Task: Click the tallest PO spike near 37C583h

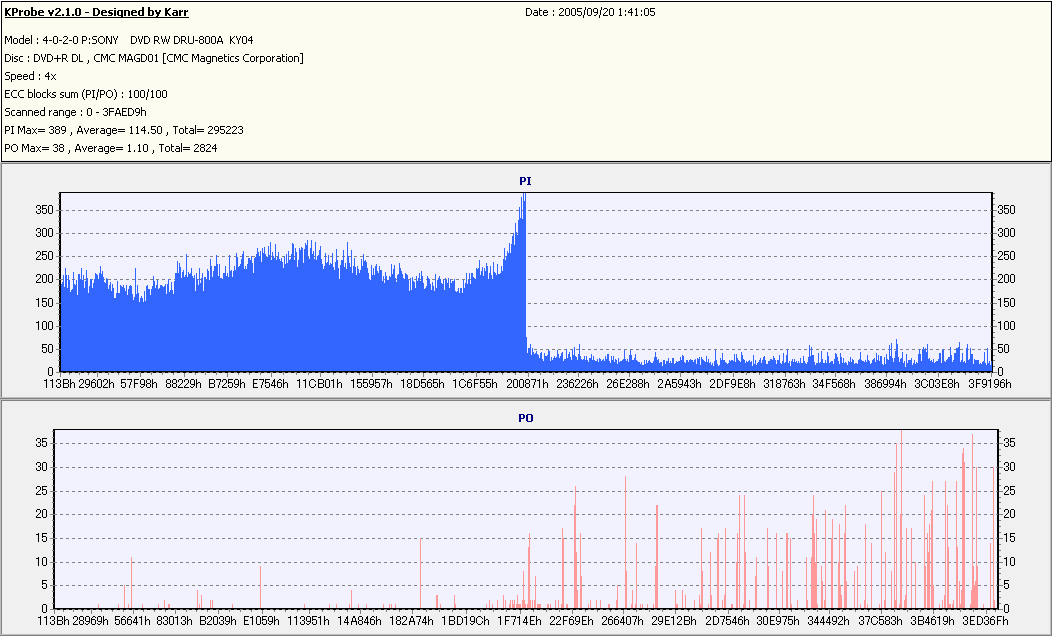Action: (901, 519)
